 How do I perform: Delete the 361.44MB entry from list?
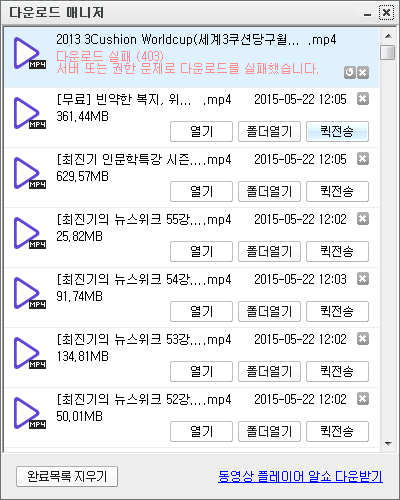[x=363, y=99]
